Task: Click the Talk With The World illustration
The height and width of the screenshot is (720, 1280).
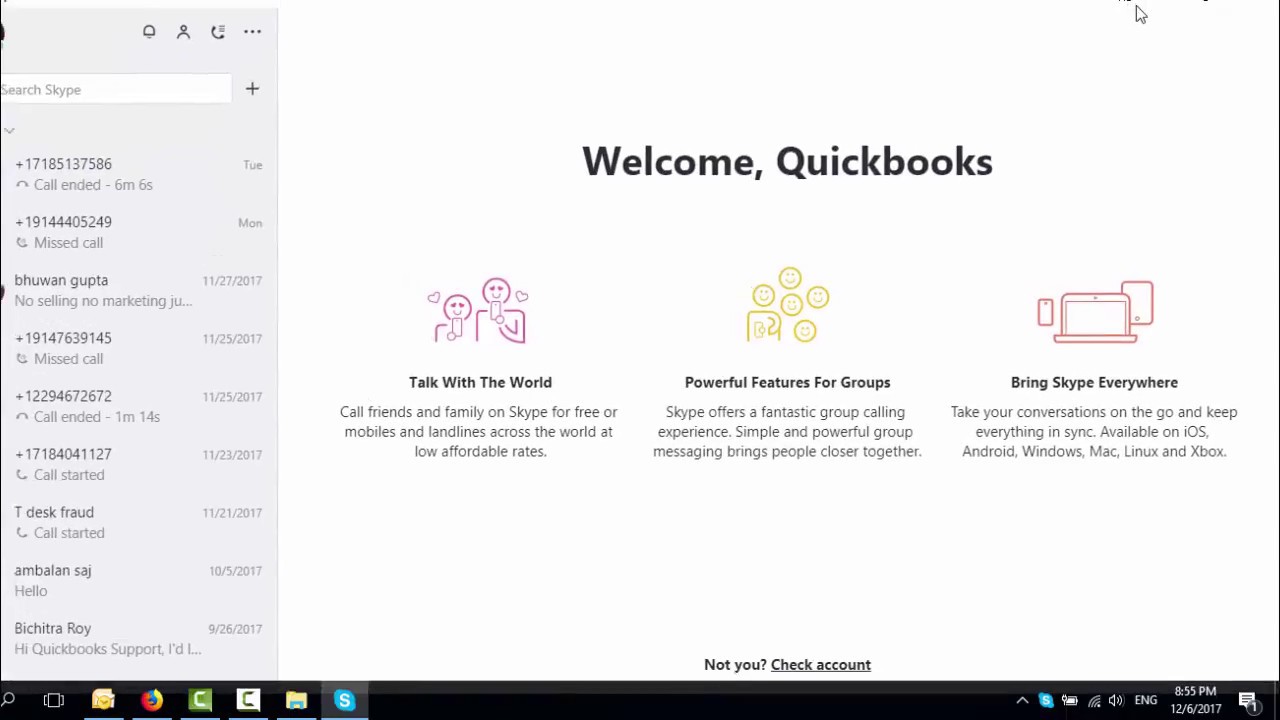Action: click(x=478, y=311)
